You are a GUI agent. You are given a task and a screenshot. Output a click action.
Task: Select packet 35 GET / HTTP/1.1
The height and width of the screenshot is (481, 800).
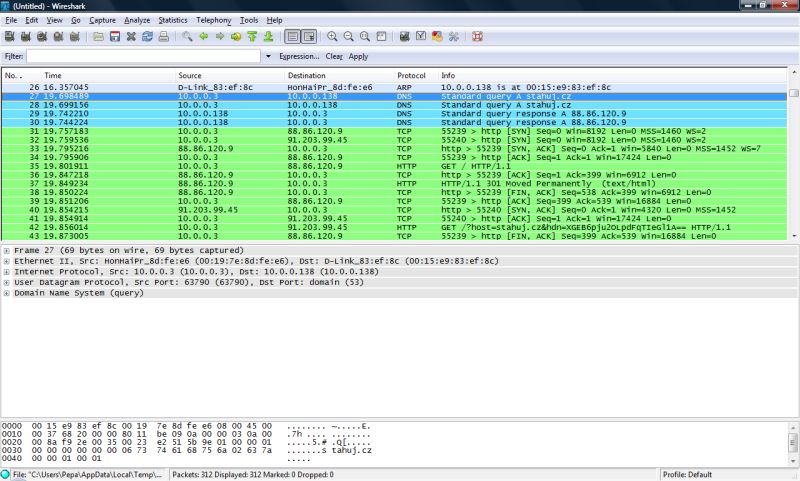pos(394,166)
